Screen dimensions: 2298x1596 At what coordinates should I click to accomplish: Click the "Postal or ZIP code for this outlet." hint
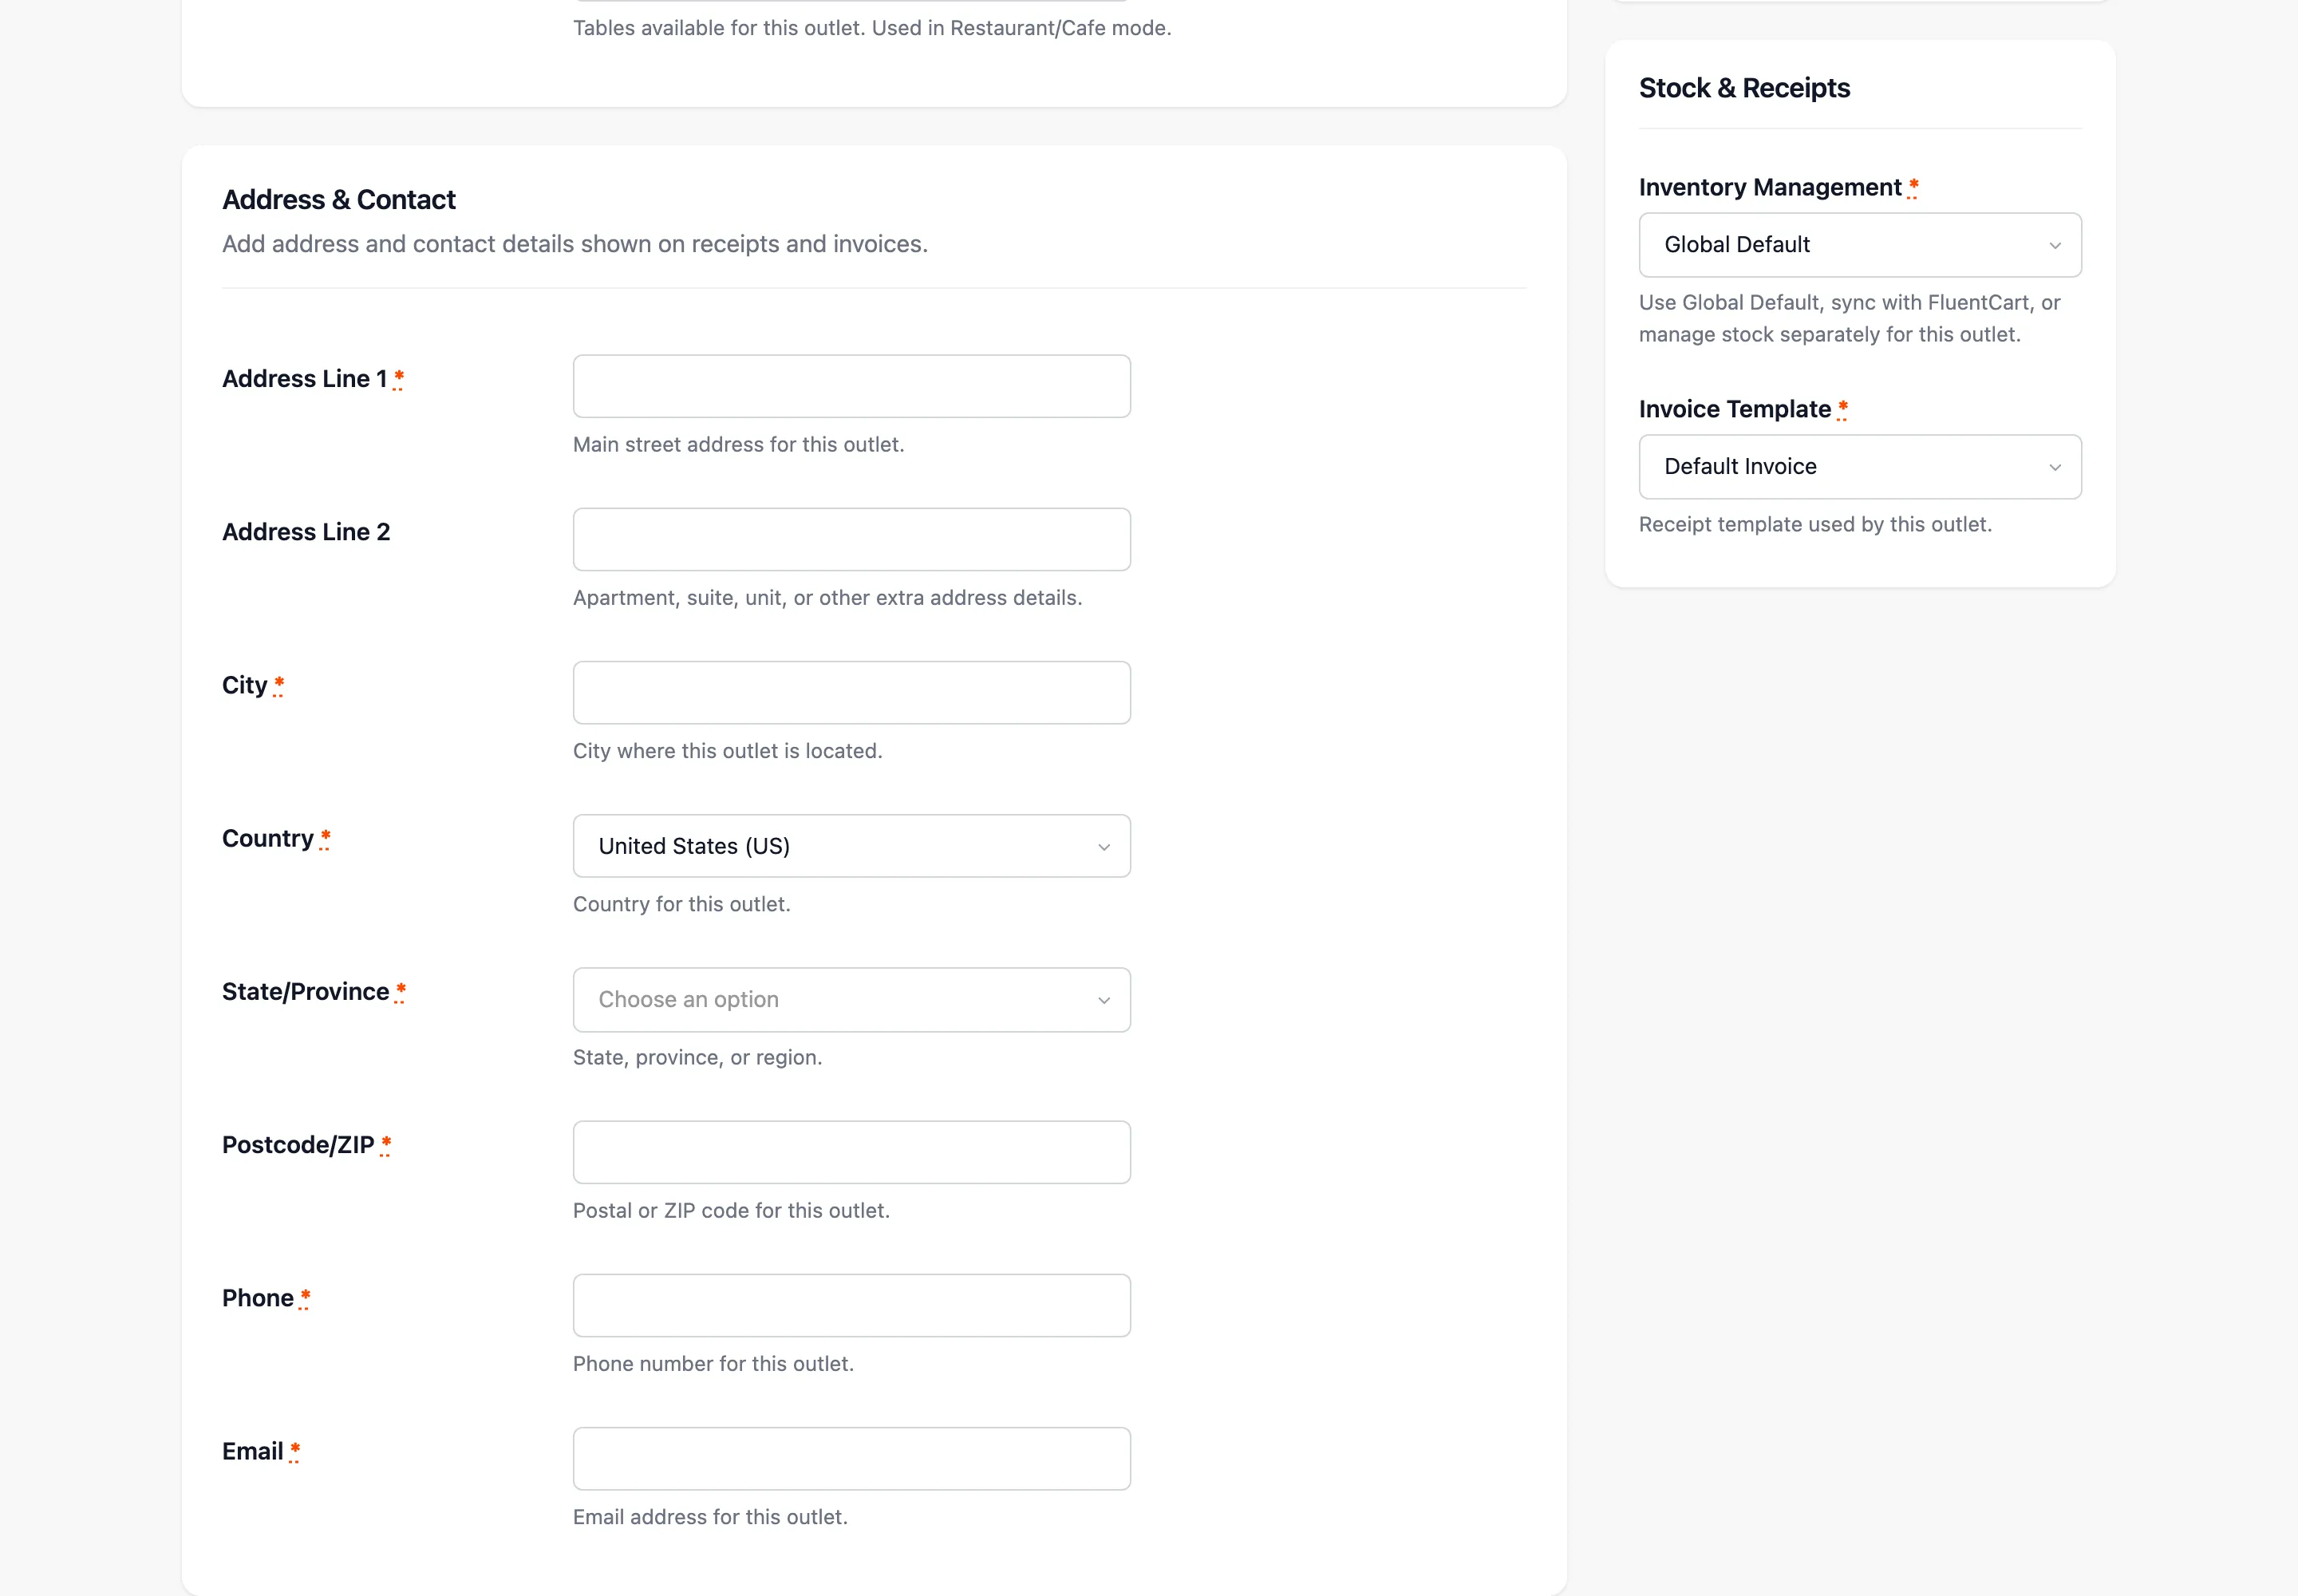(x=732, y=1211)
